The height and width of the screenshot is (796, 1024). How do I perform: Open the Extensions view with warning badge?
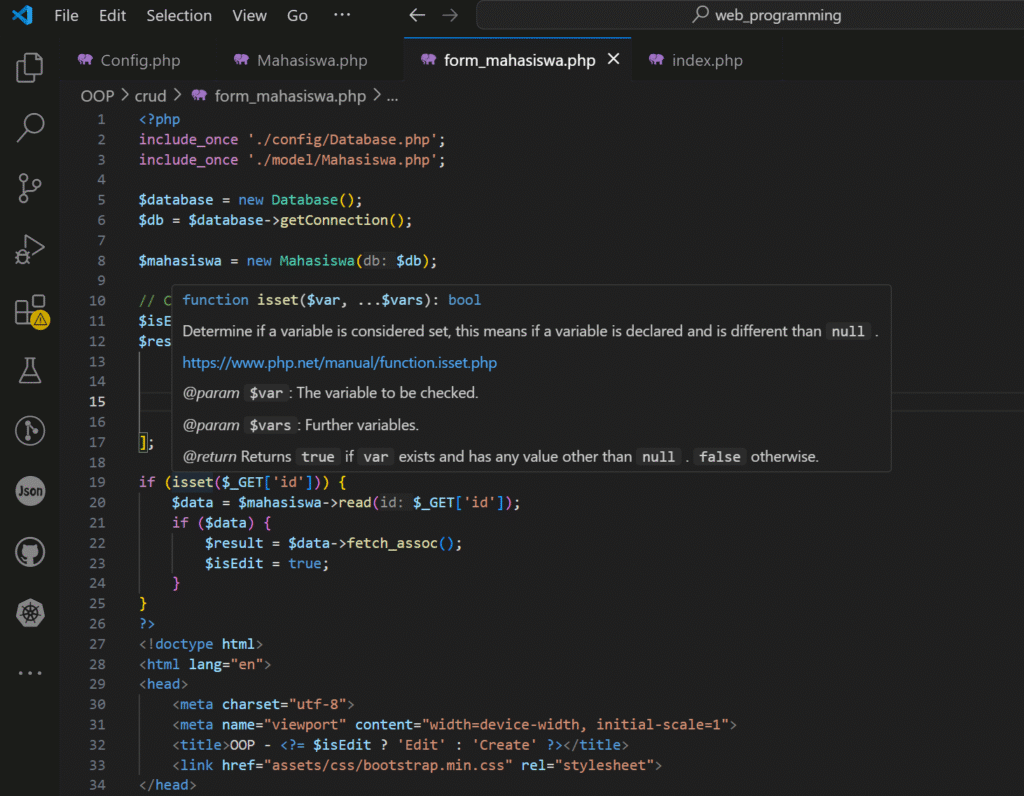click(30, 311)
